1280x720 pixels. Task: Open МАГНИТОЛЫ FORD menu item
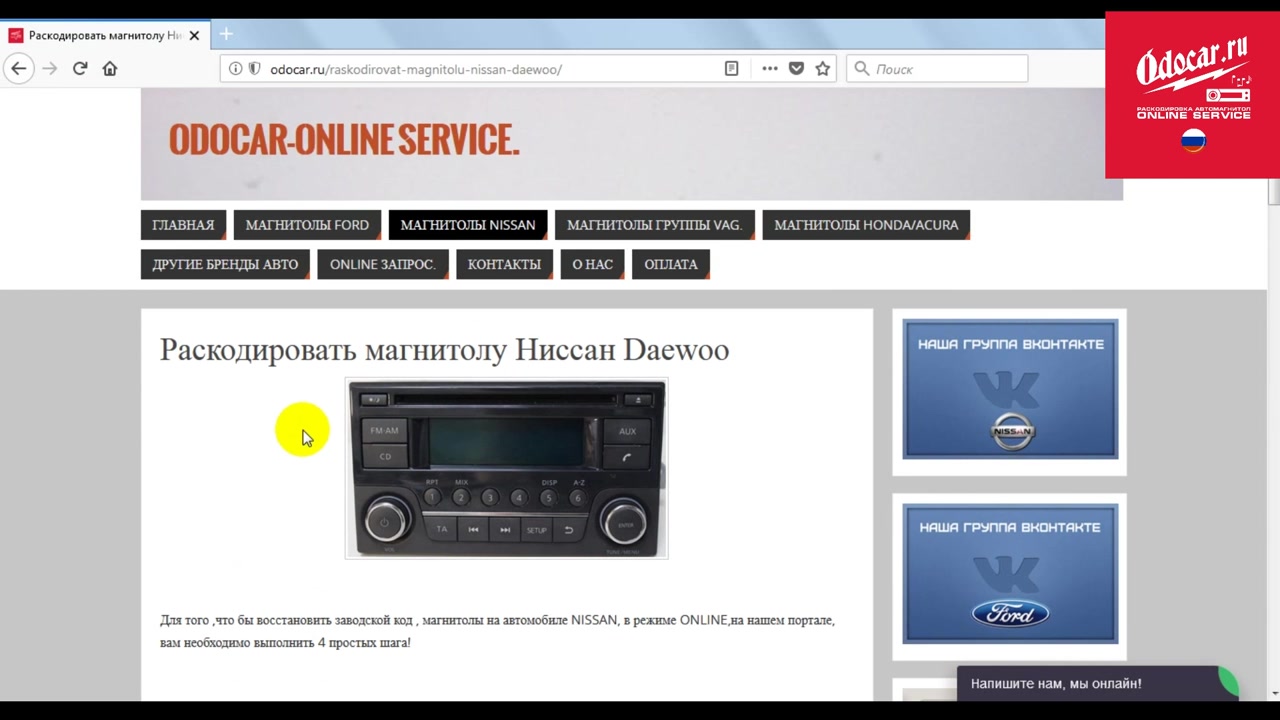click(307, 225)
